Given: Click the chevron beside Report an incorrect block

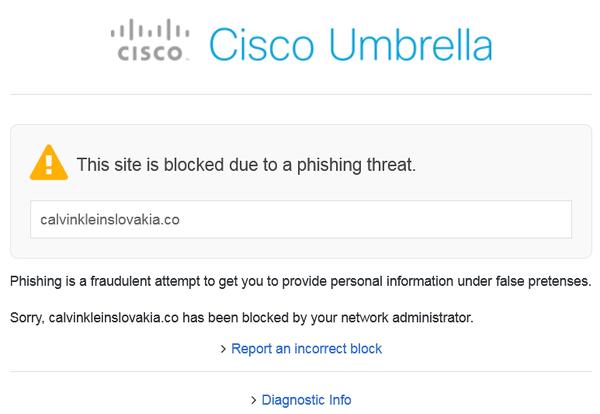Looking at the screenshot, I should (223, 350).
